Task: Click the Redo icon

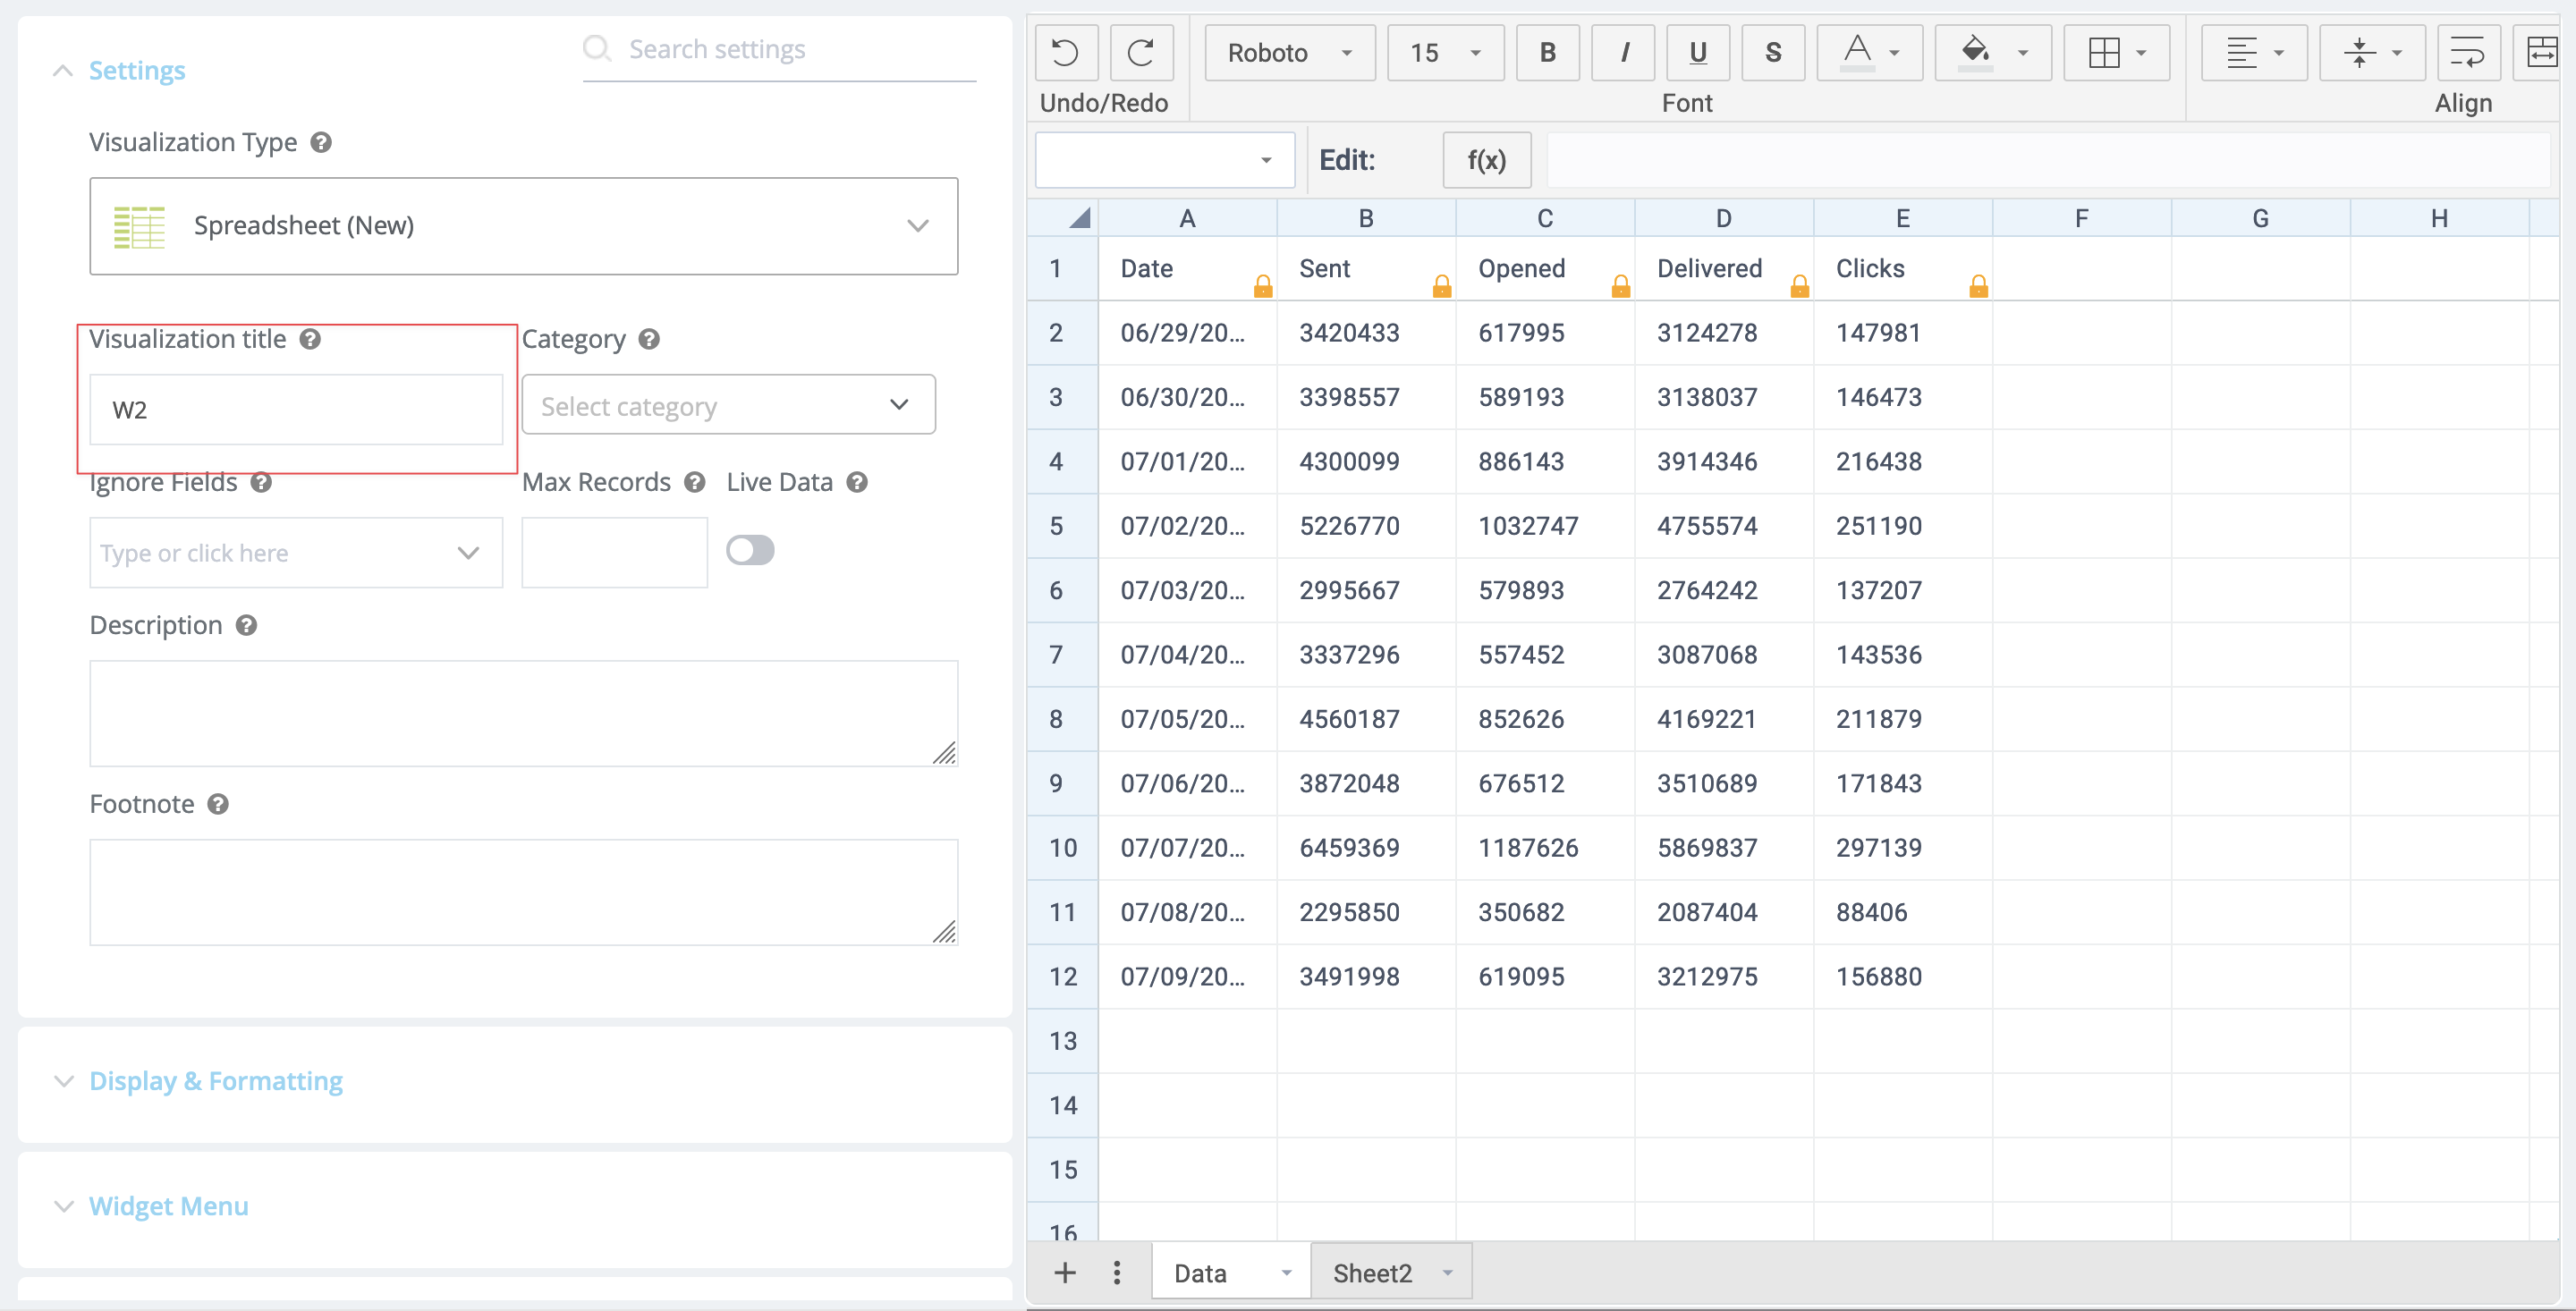Action: (x=1141, y=53)
